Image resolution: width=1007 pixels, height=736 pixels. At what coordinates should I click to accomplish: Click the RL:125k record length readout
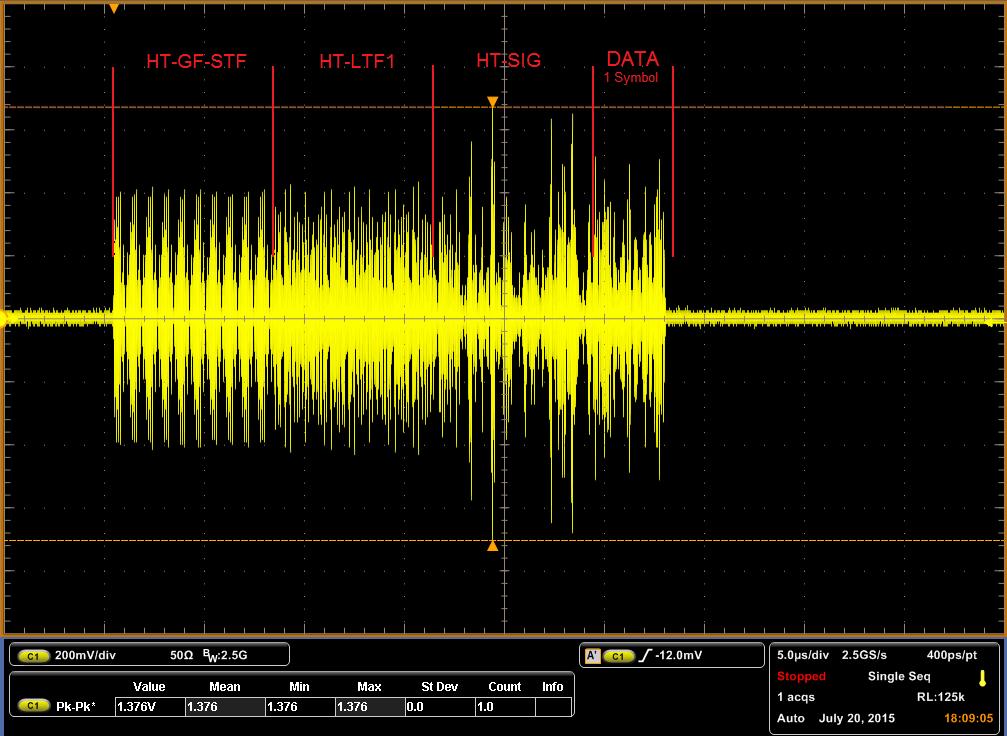940,697
